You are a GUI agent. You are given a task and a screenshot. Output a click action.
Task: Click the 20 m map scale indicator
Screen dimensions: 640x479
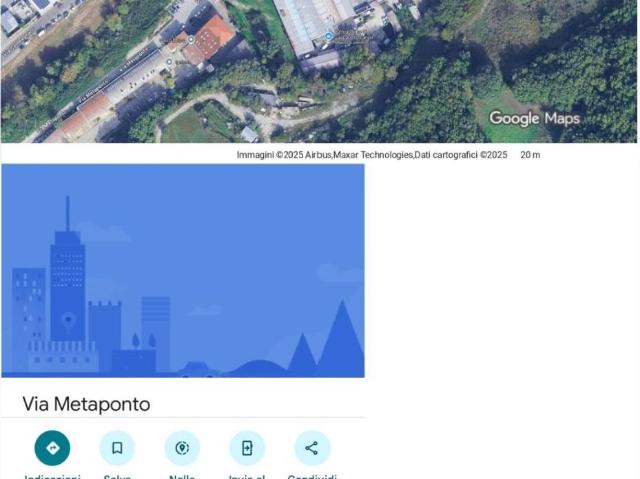pyautogui.click(x=530, y=155)
